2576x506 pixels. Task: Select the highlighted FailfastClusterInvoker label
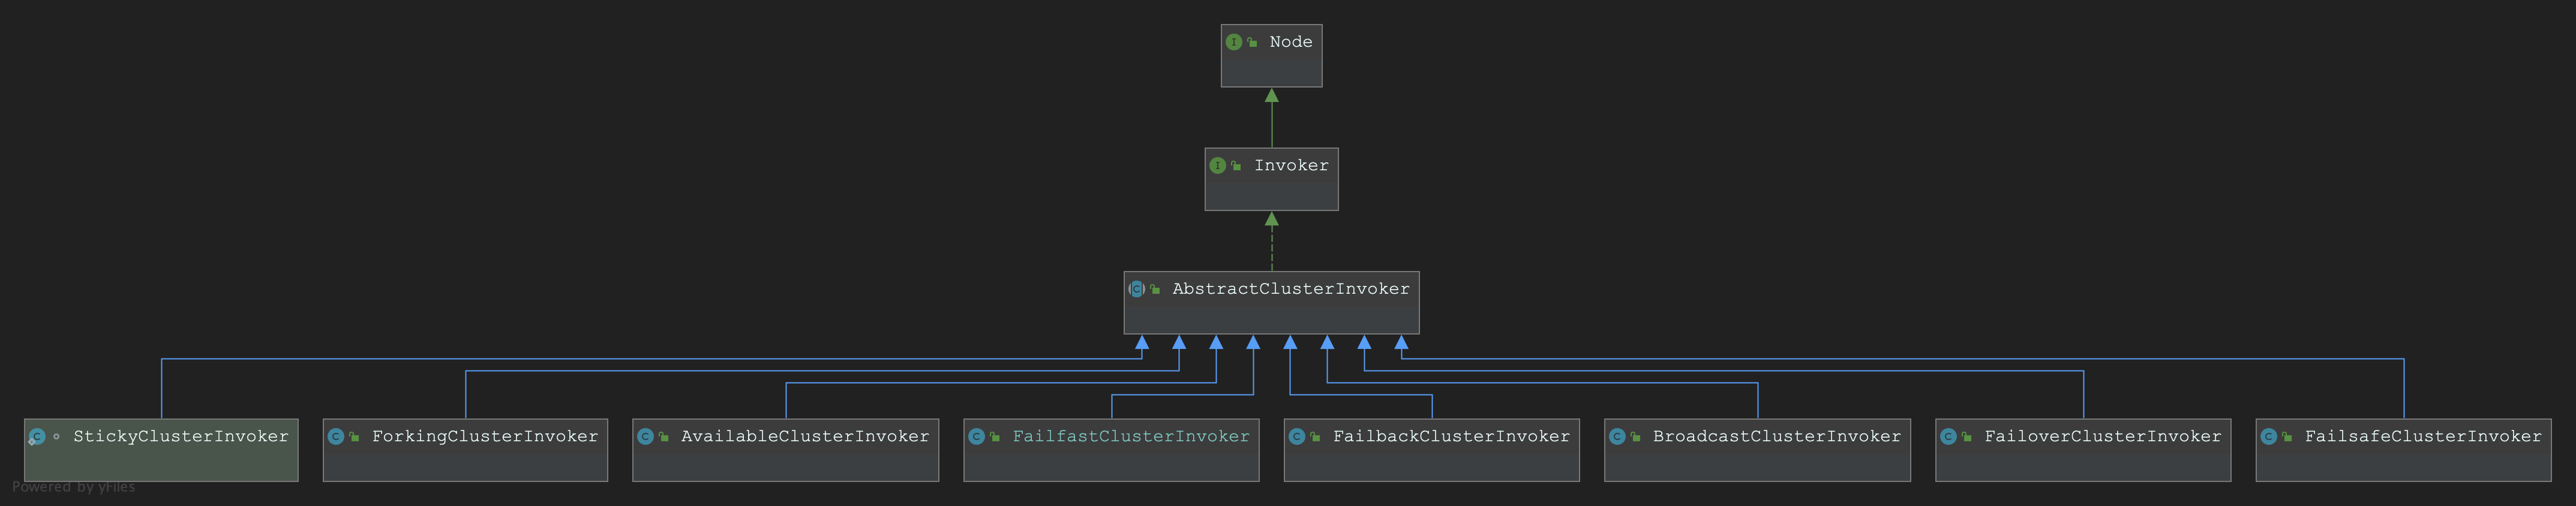(x=1131, y=437)
